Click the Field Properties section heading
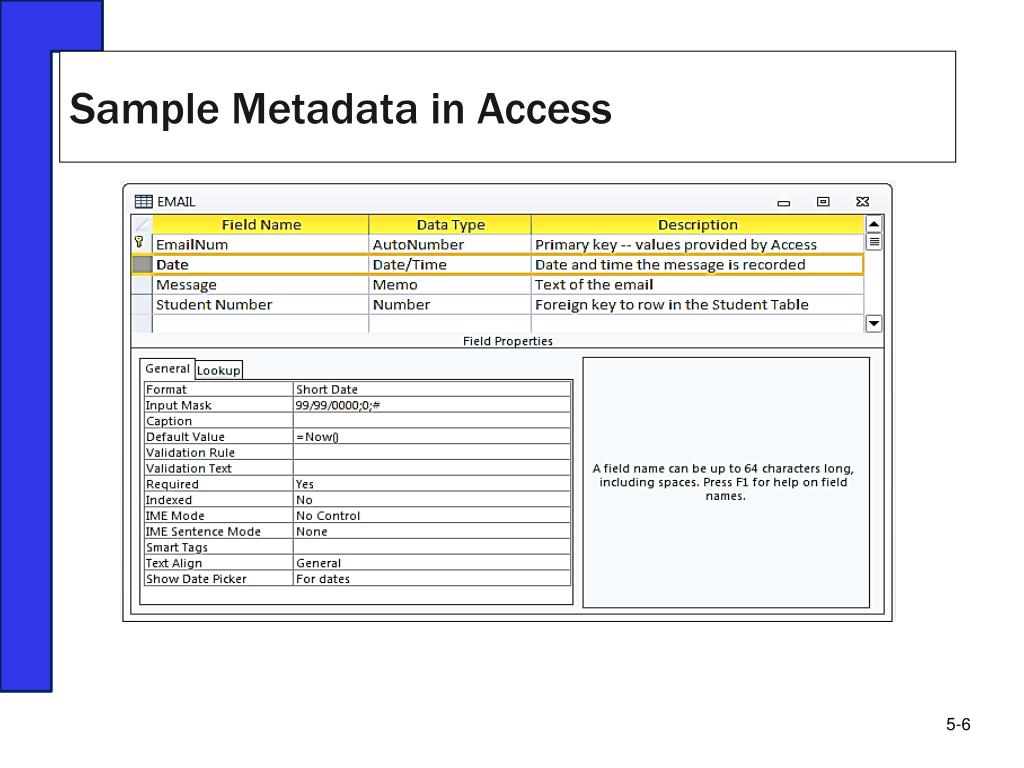This screenshot has height=768, width=1024. [507, 341]
